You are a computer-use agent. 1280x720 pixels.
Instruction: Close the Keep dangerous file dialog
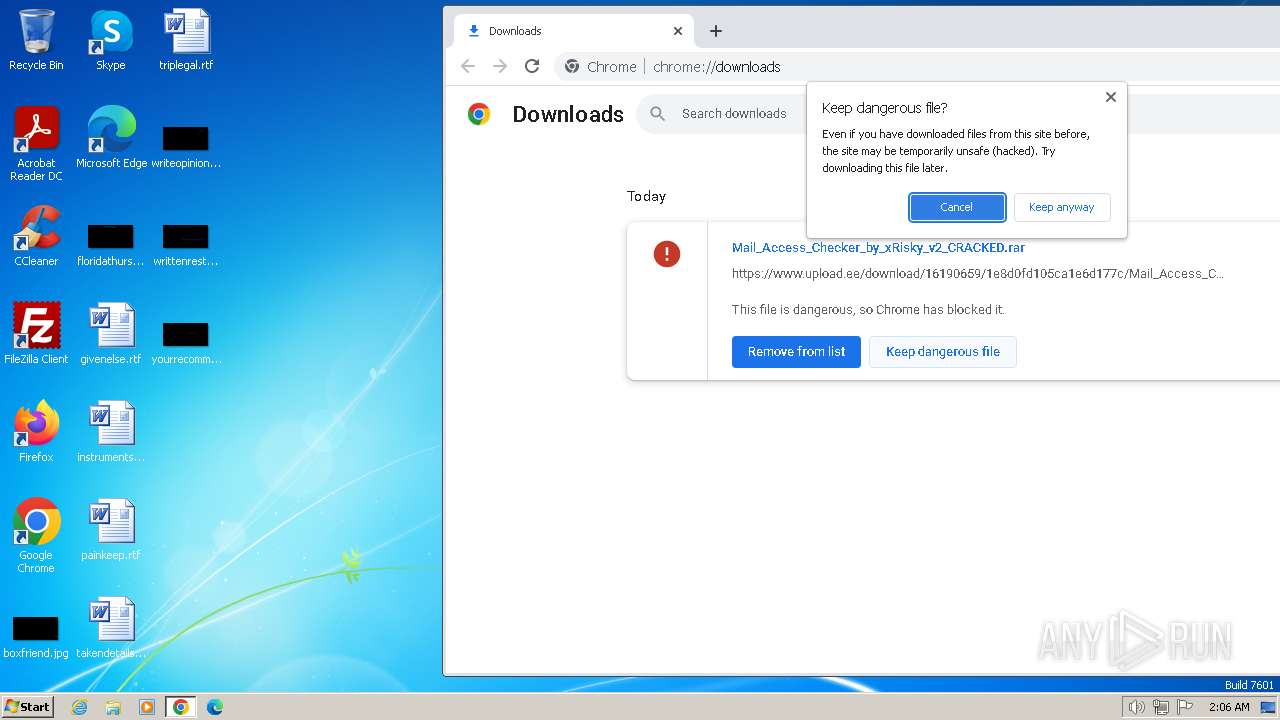[1110, 97]
